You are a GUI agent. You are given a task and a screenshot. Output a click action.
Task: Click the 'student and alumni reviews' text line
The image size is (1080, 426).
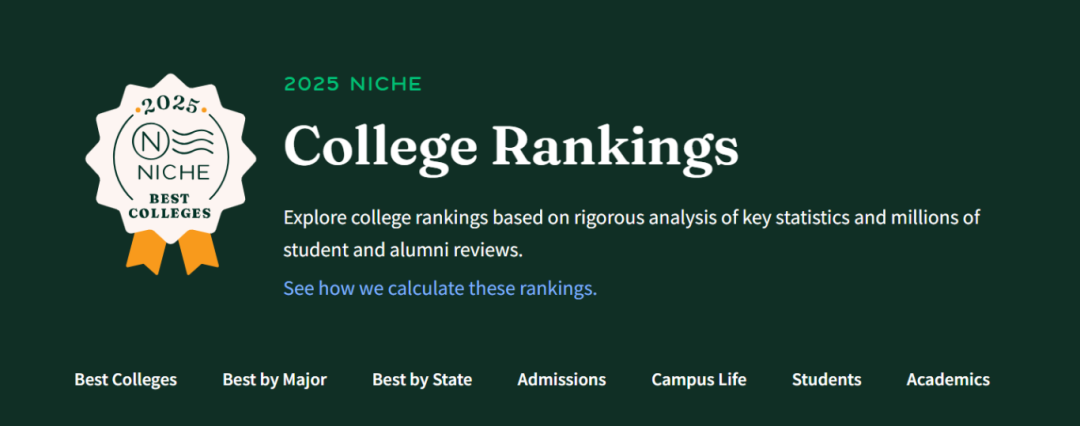tap(403, 249)
